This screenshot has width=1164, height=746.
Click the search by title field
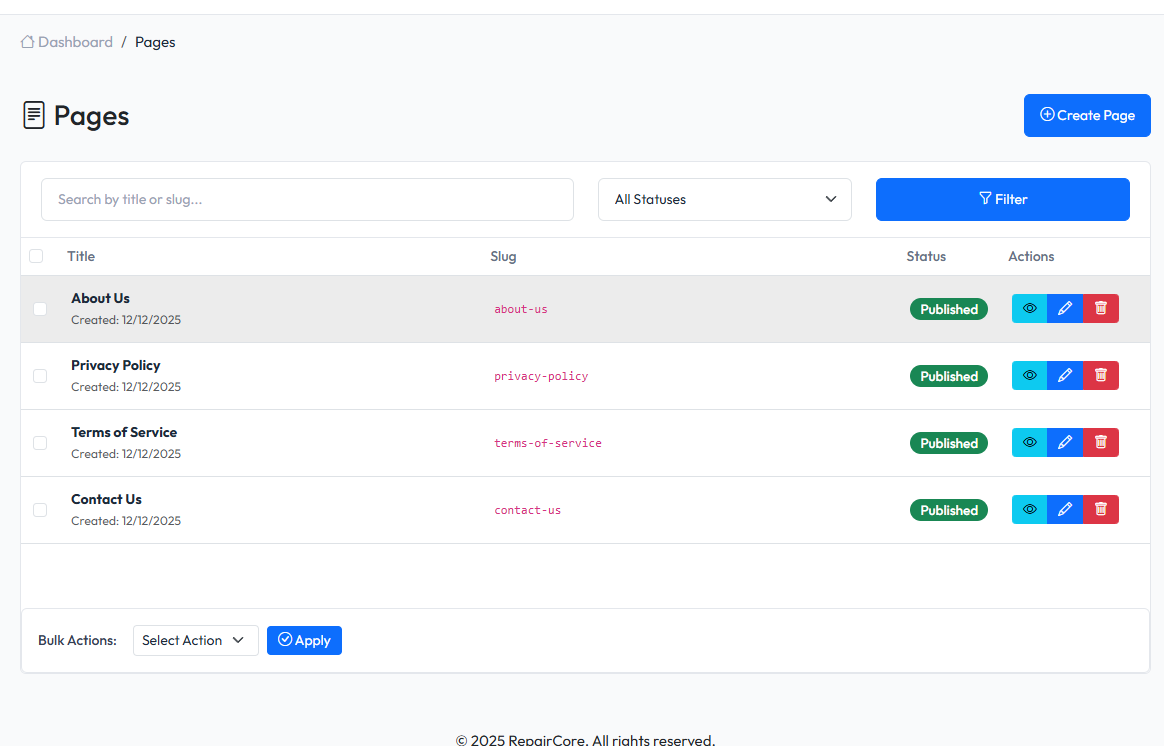(x=307, y=199)
